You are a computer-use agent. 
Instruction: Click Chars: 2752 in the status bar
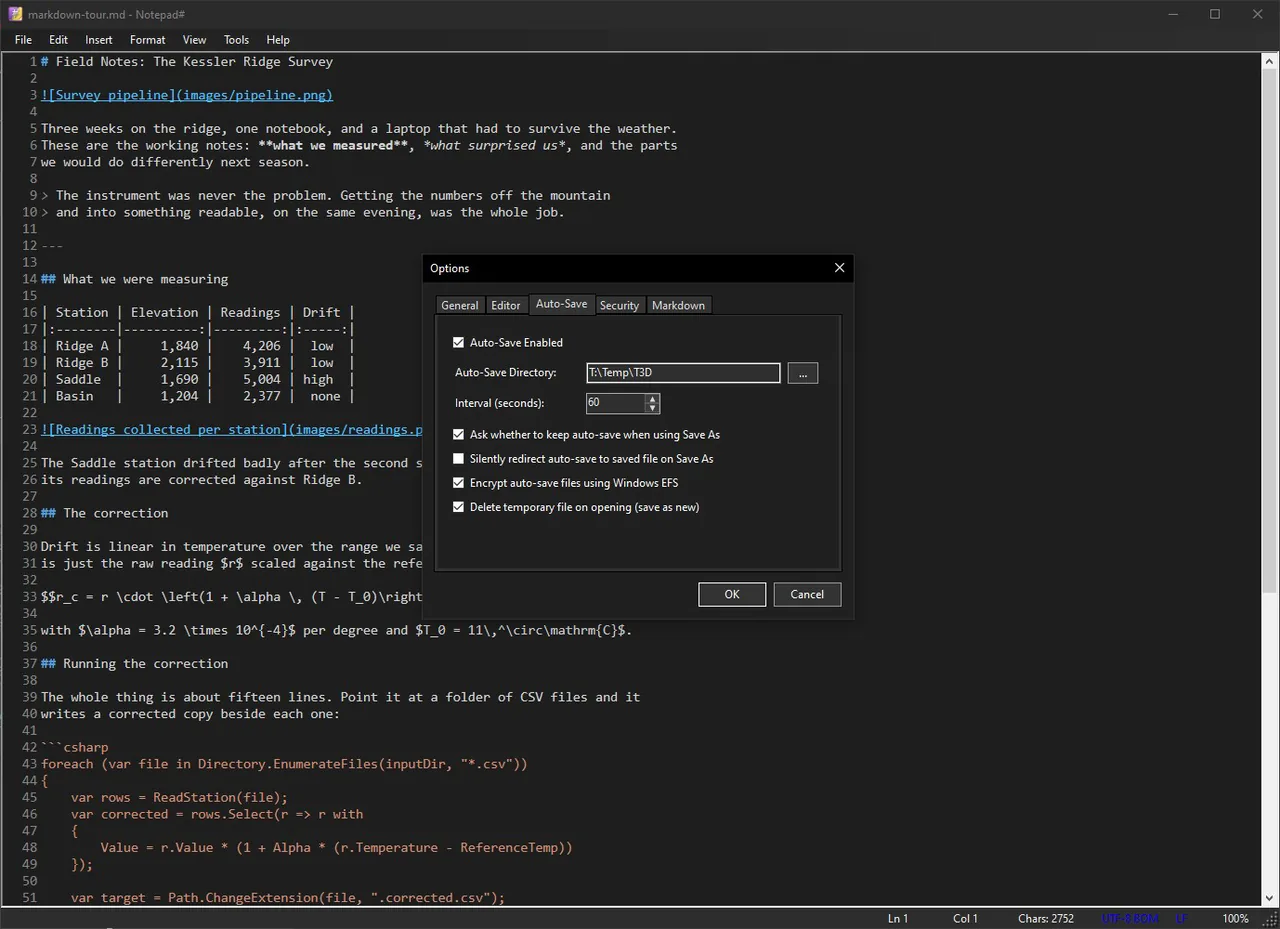(x=1046, y=918)
